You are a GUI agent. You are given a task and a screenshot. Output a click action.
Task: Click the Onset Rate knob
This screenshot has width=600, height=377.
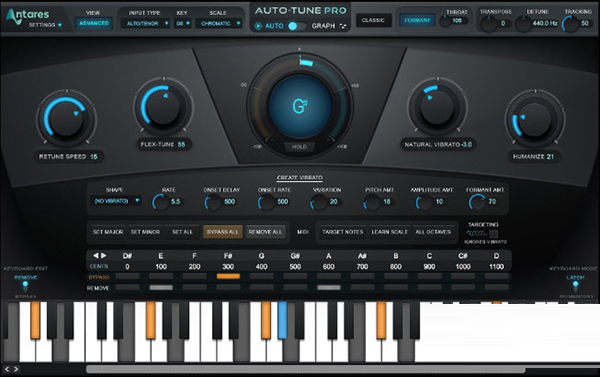(x=267, y=202)
